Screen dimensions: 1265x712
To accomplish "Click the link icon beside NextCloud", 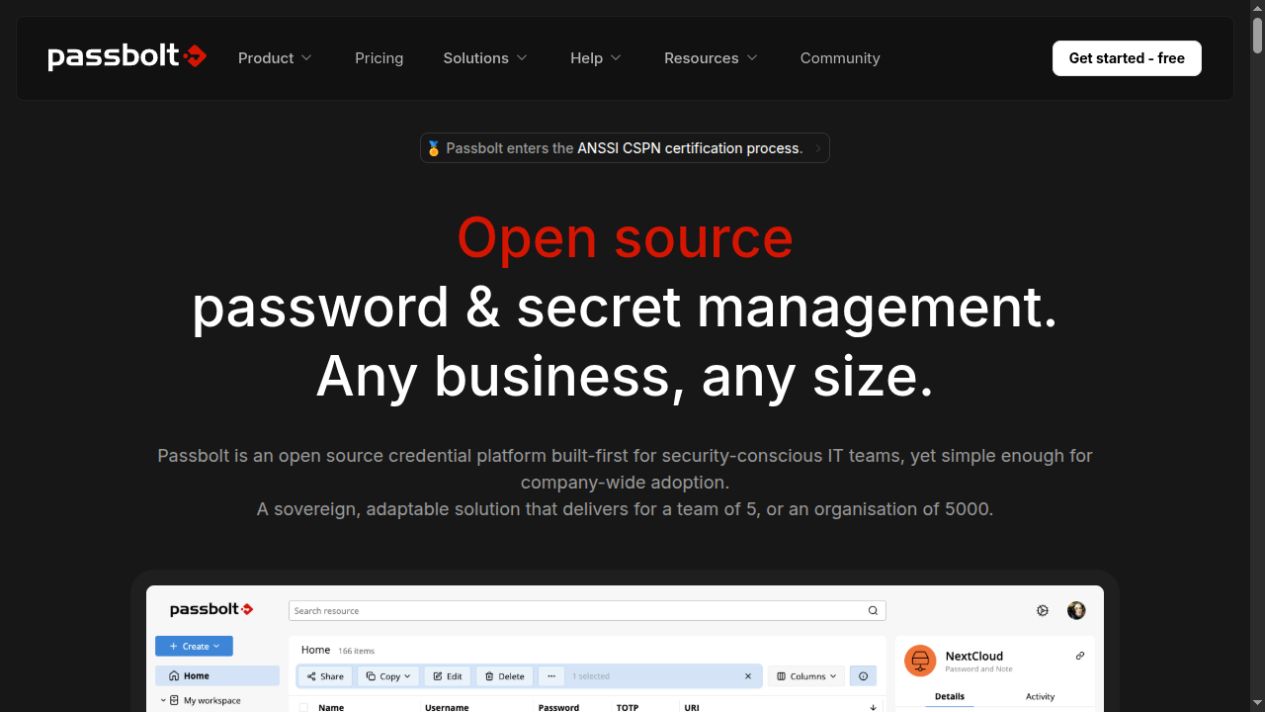I will point(1080,656).
